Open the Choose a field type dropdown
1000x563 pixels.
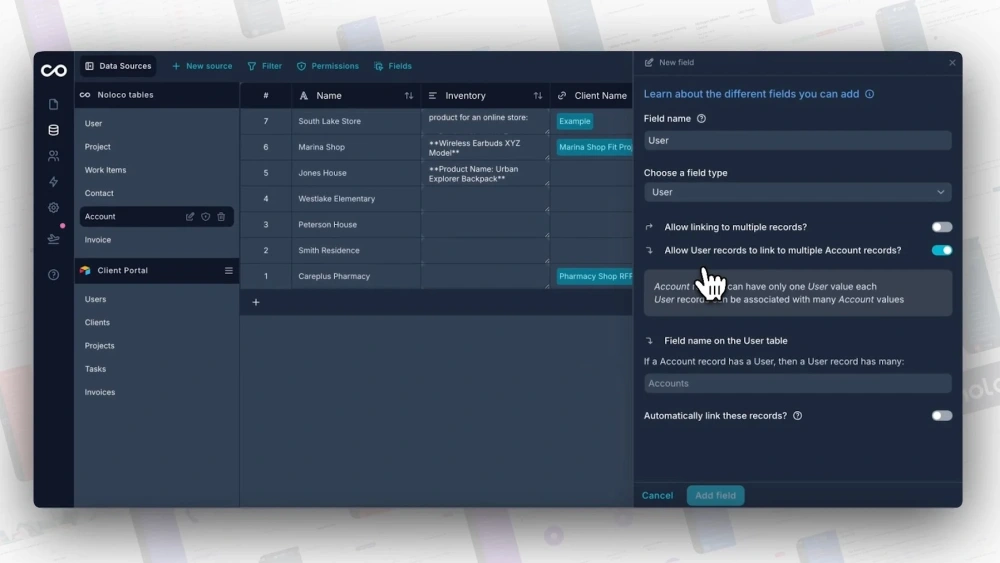[x=797, y=192]
